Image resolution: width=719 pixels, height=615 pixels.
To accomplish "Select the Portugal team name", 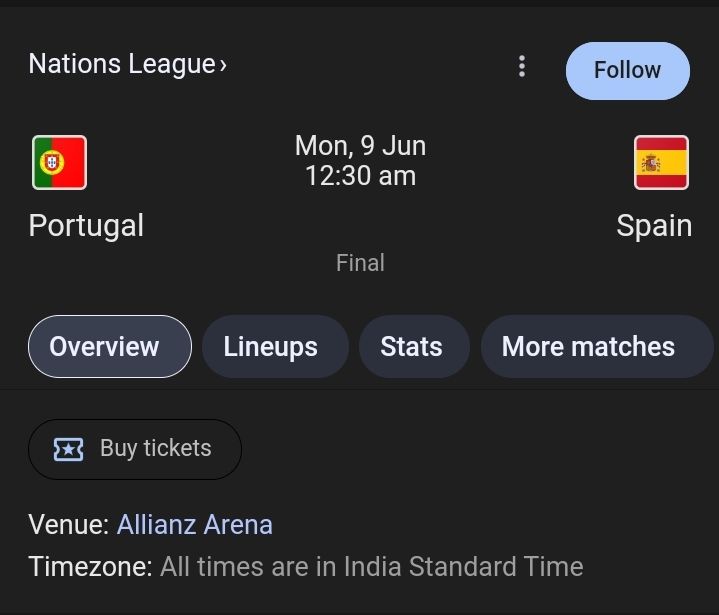I will click(x=86, y=226).
